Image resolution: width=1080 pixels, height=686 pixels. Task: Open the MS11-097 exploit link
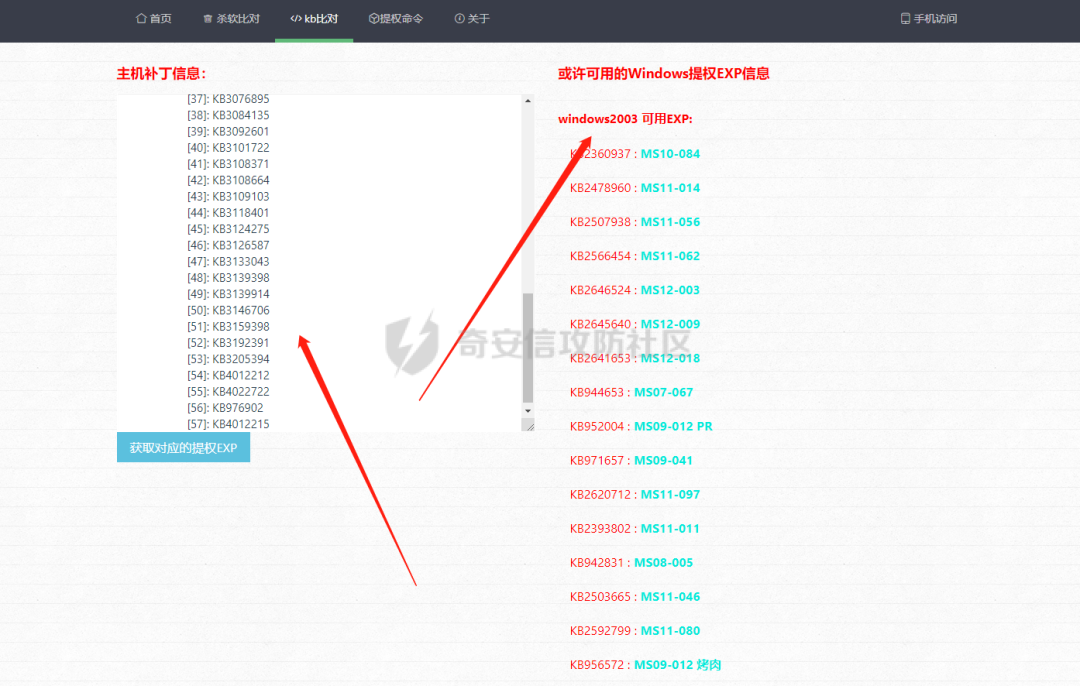[670, 495]
